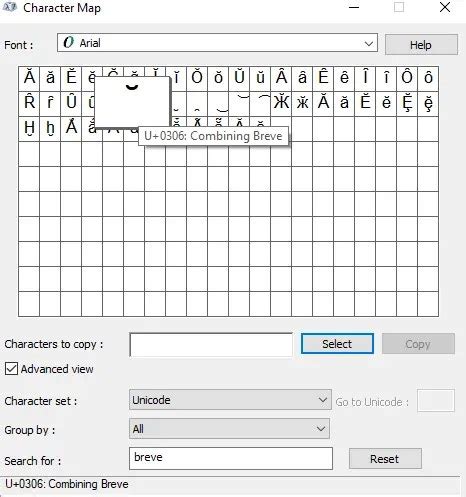The height and width of the screenshot is (497, 466).
Task: Pick the Ȓ character in second row
Action: (x=29, y=102)
